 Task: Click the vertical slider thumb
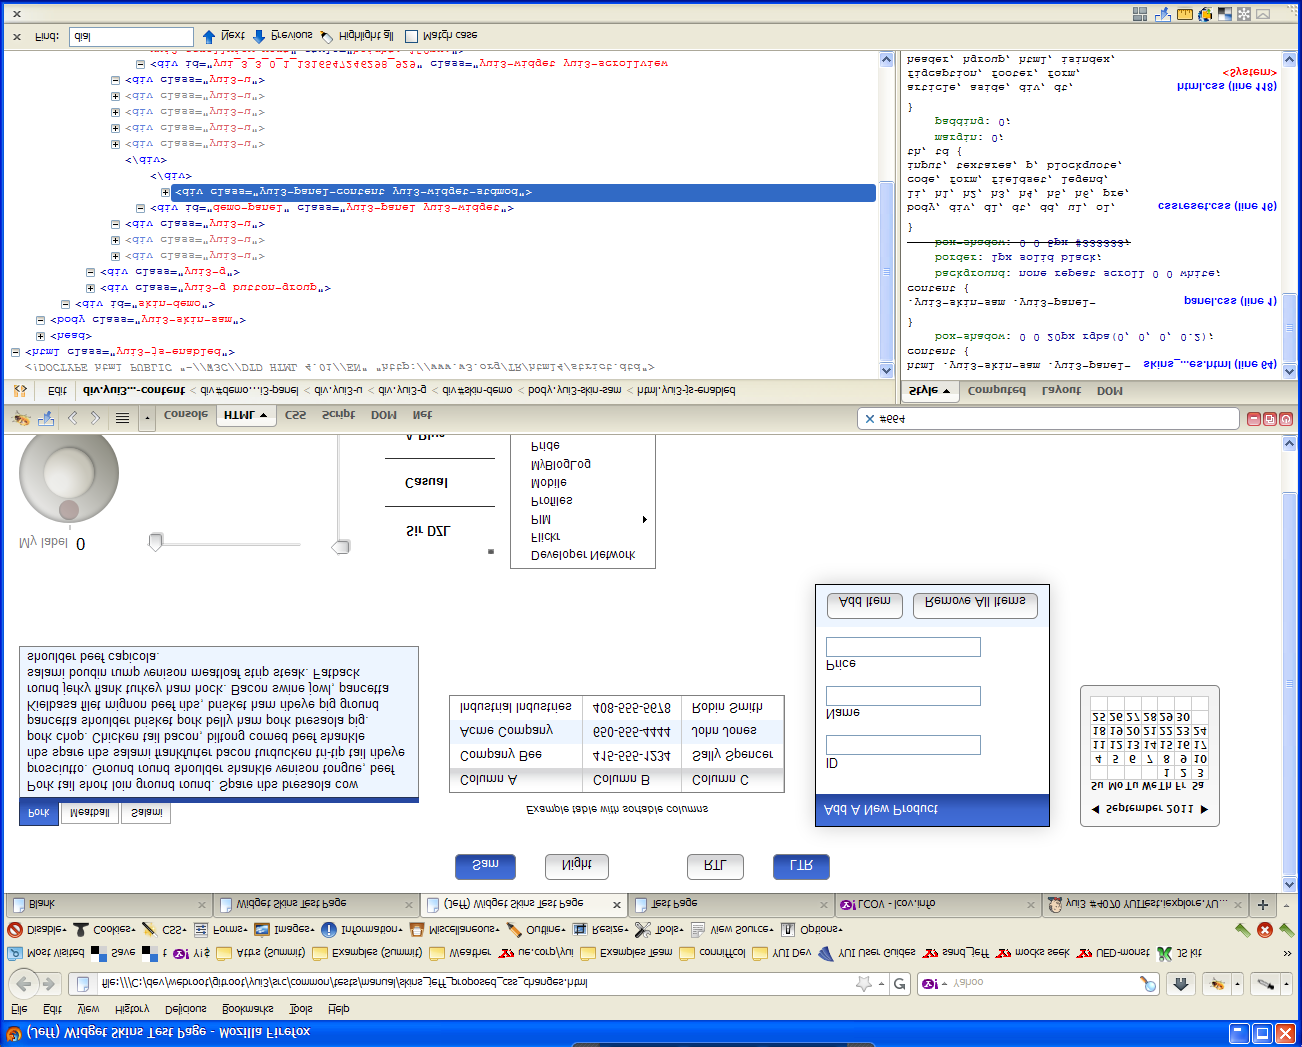point(341,547)
